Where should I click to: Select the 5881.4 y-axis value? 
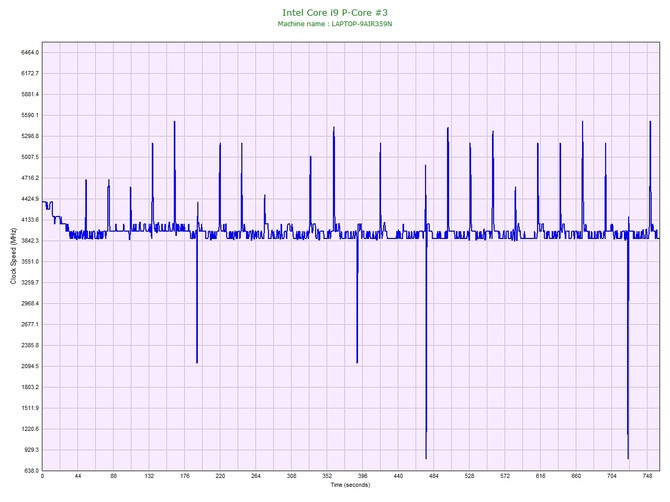tap(30, 94)
